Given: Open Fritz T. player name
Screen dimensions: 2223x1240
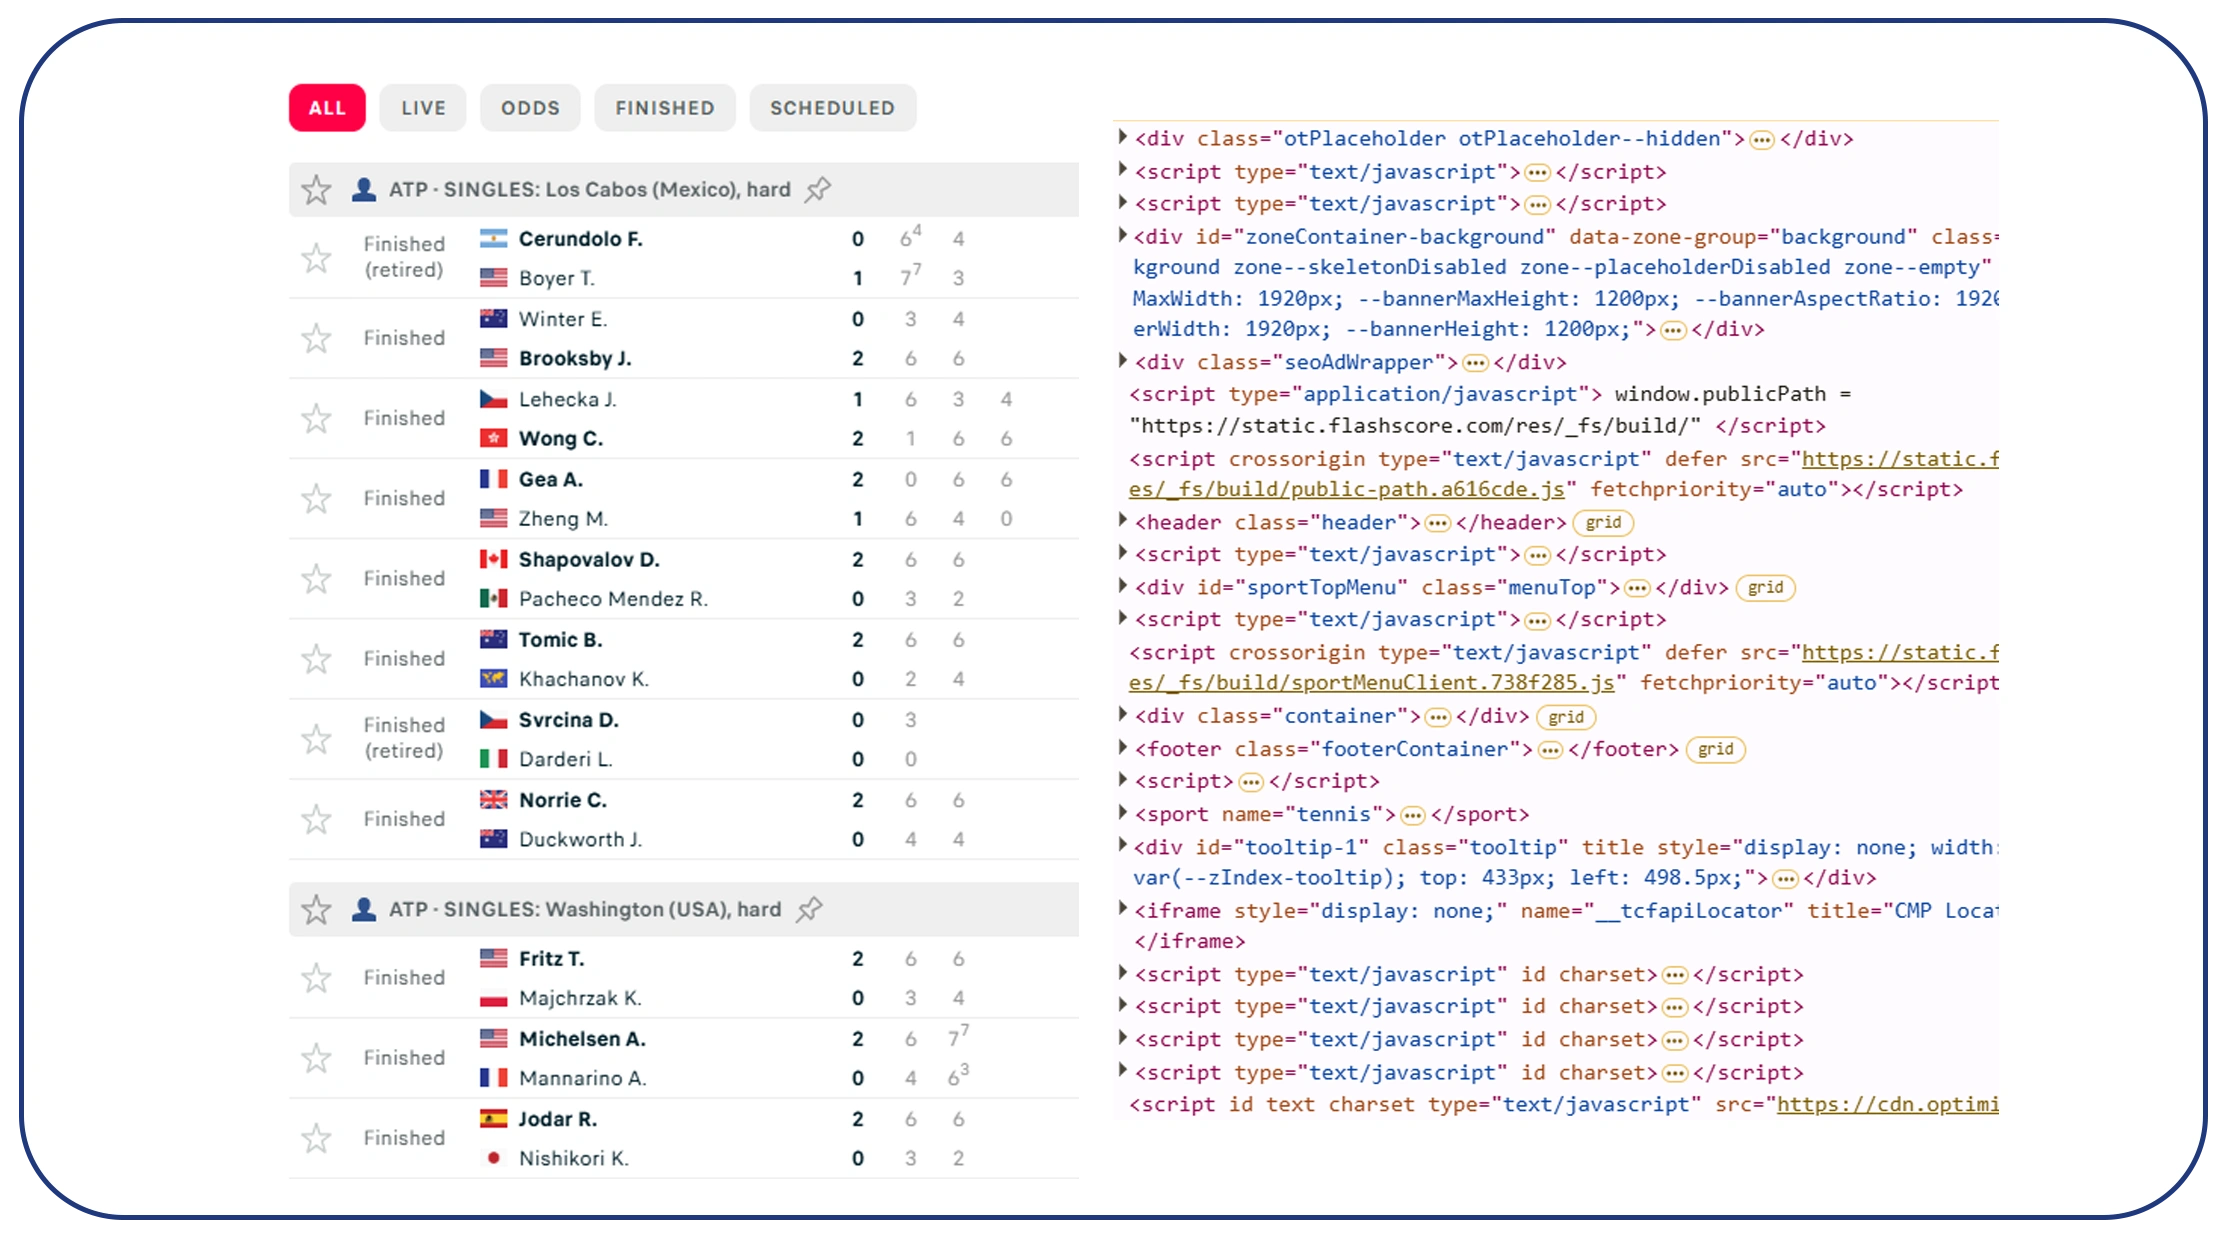Looking at the screenshot, I should pyautogui.click(x=551, y=958).
